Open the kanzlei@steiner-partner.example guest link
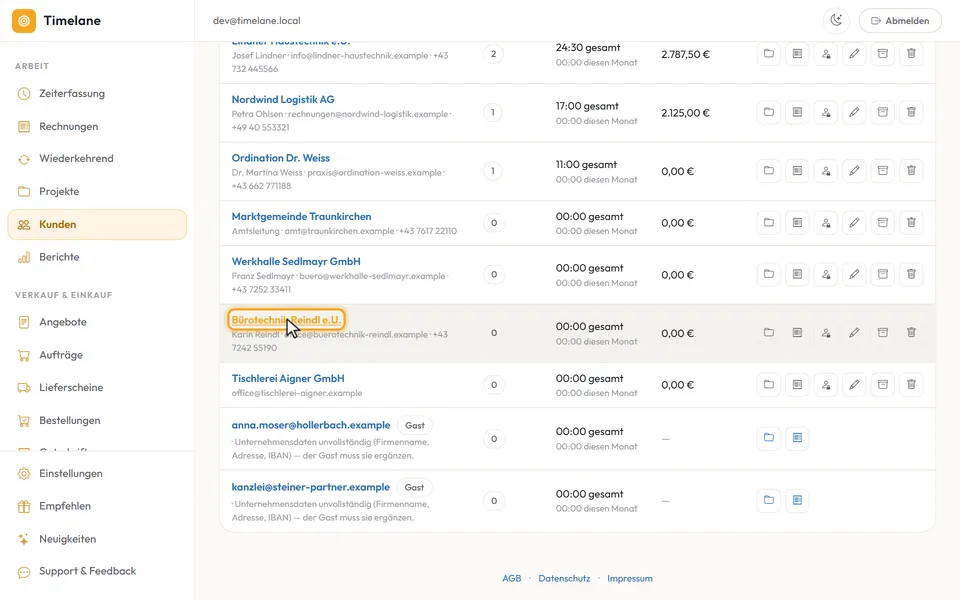This screenshot has width=960, height=600. 310,487
